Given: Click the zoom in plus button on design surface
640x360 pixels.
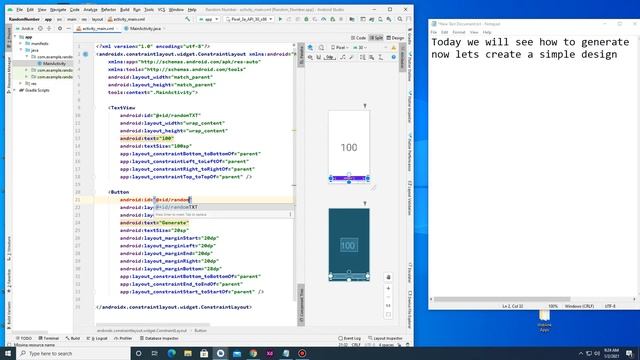Looking at the screenshot, I should 388,288.
